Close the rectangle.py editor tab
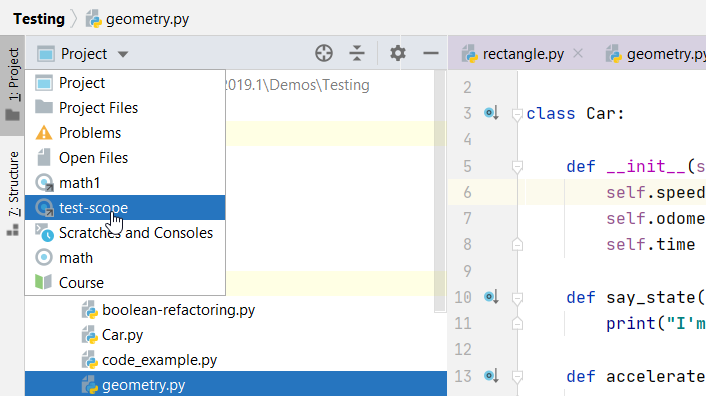This screenshot has width=706, height=396. [578, 54]
